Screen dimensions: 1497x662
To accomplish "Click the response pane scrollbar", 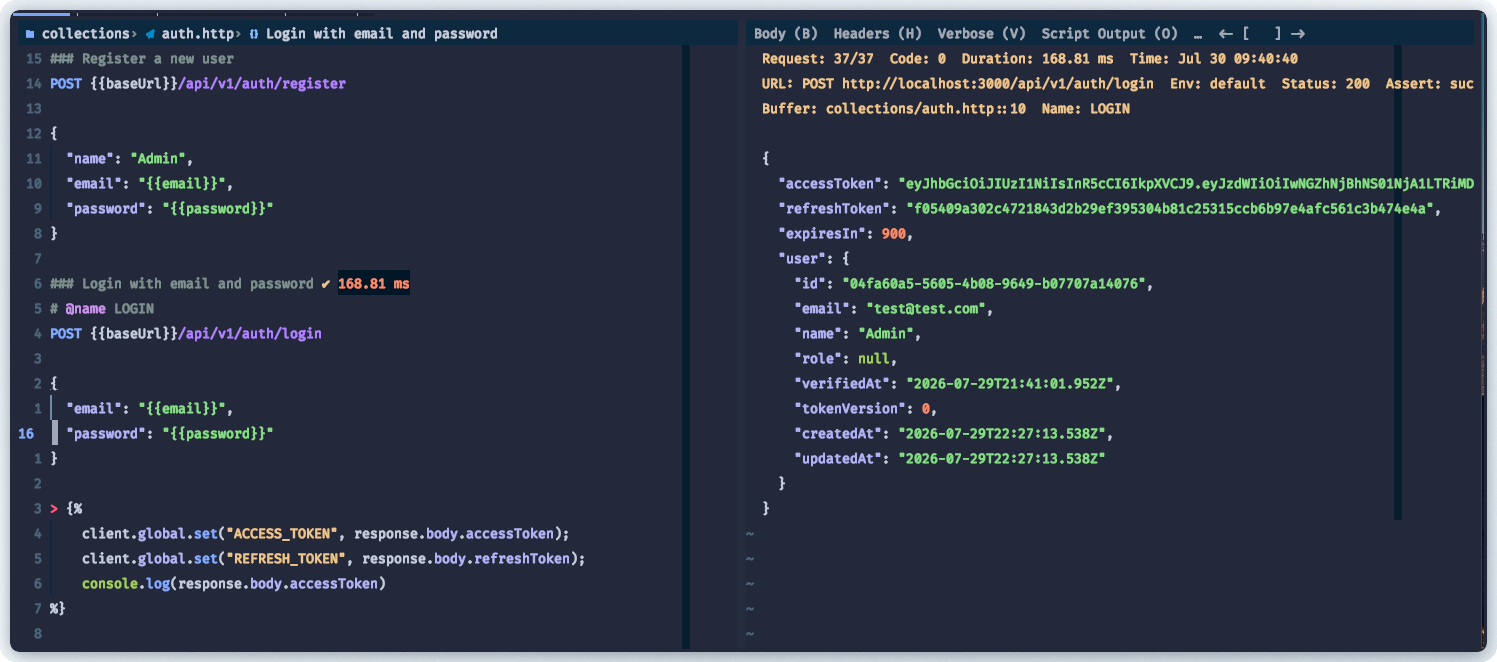I will tap(1397, 283).
